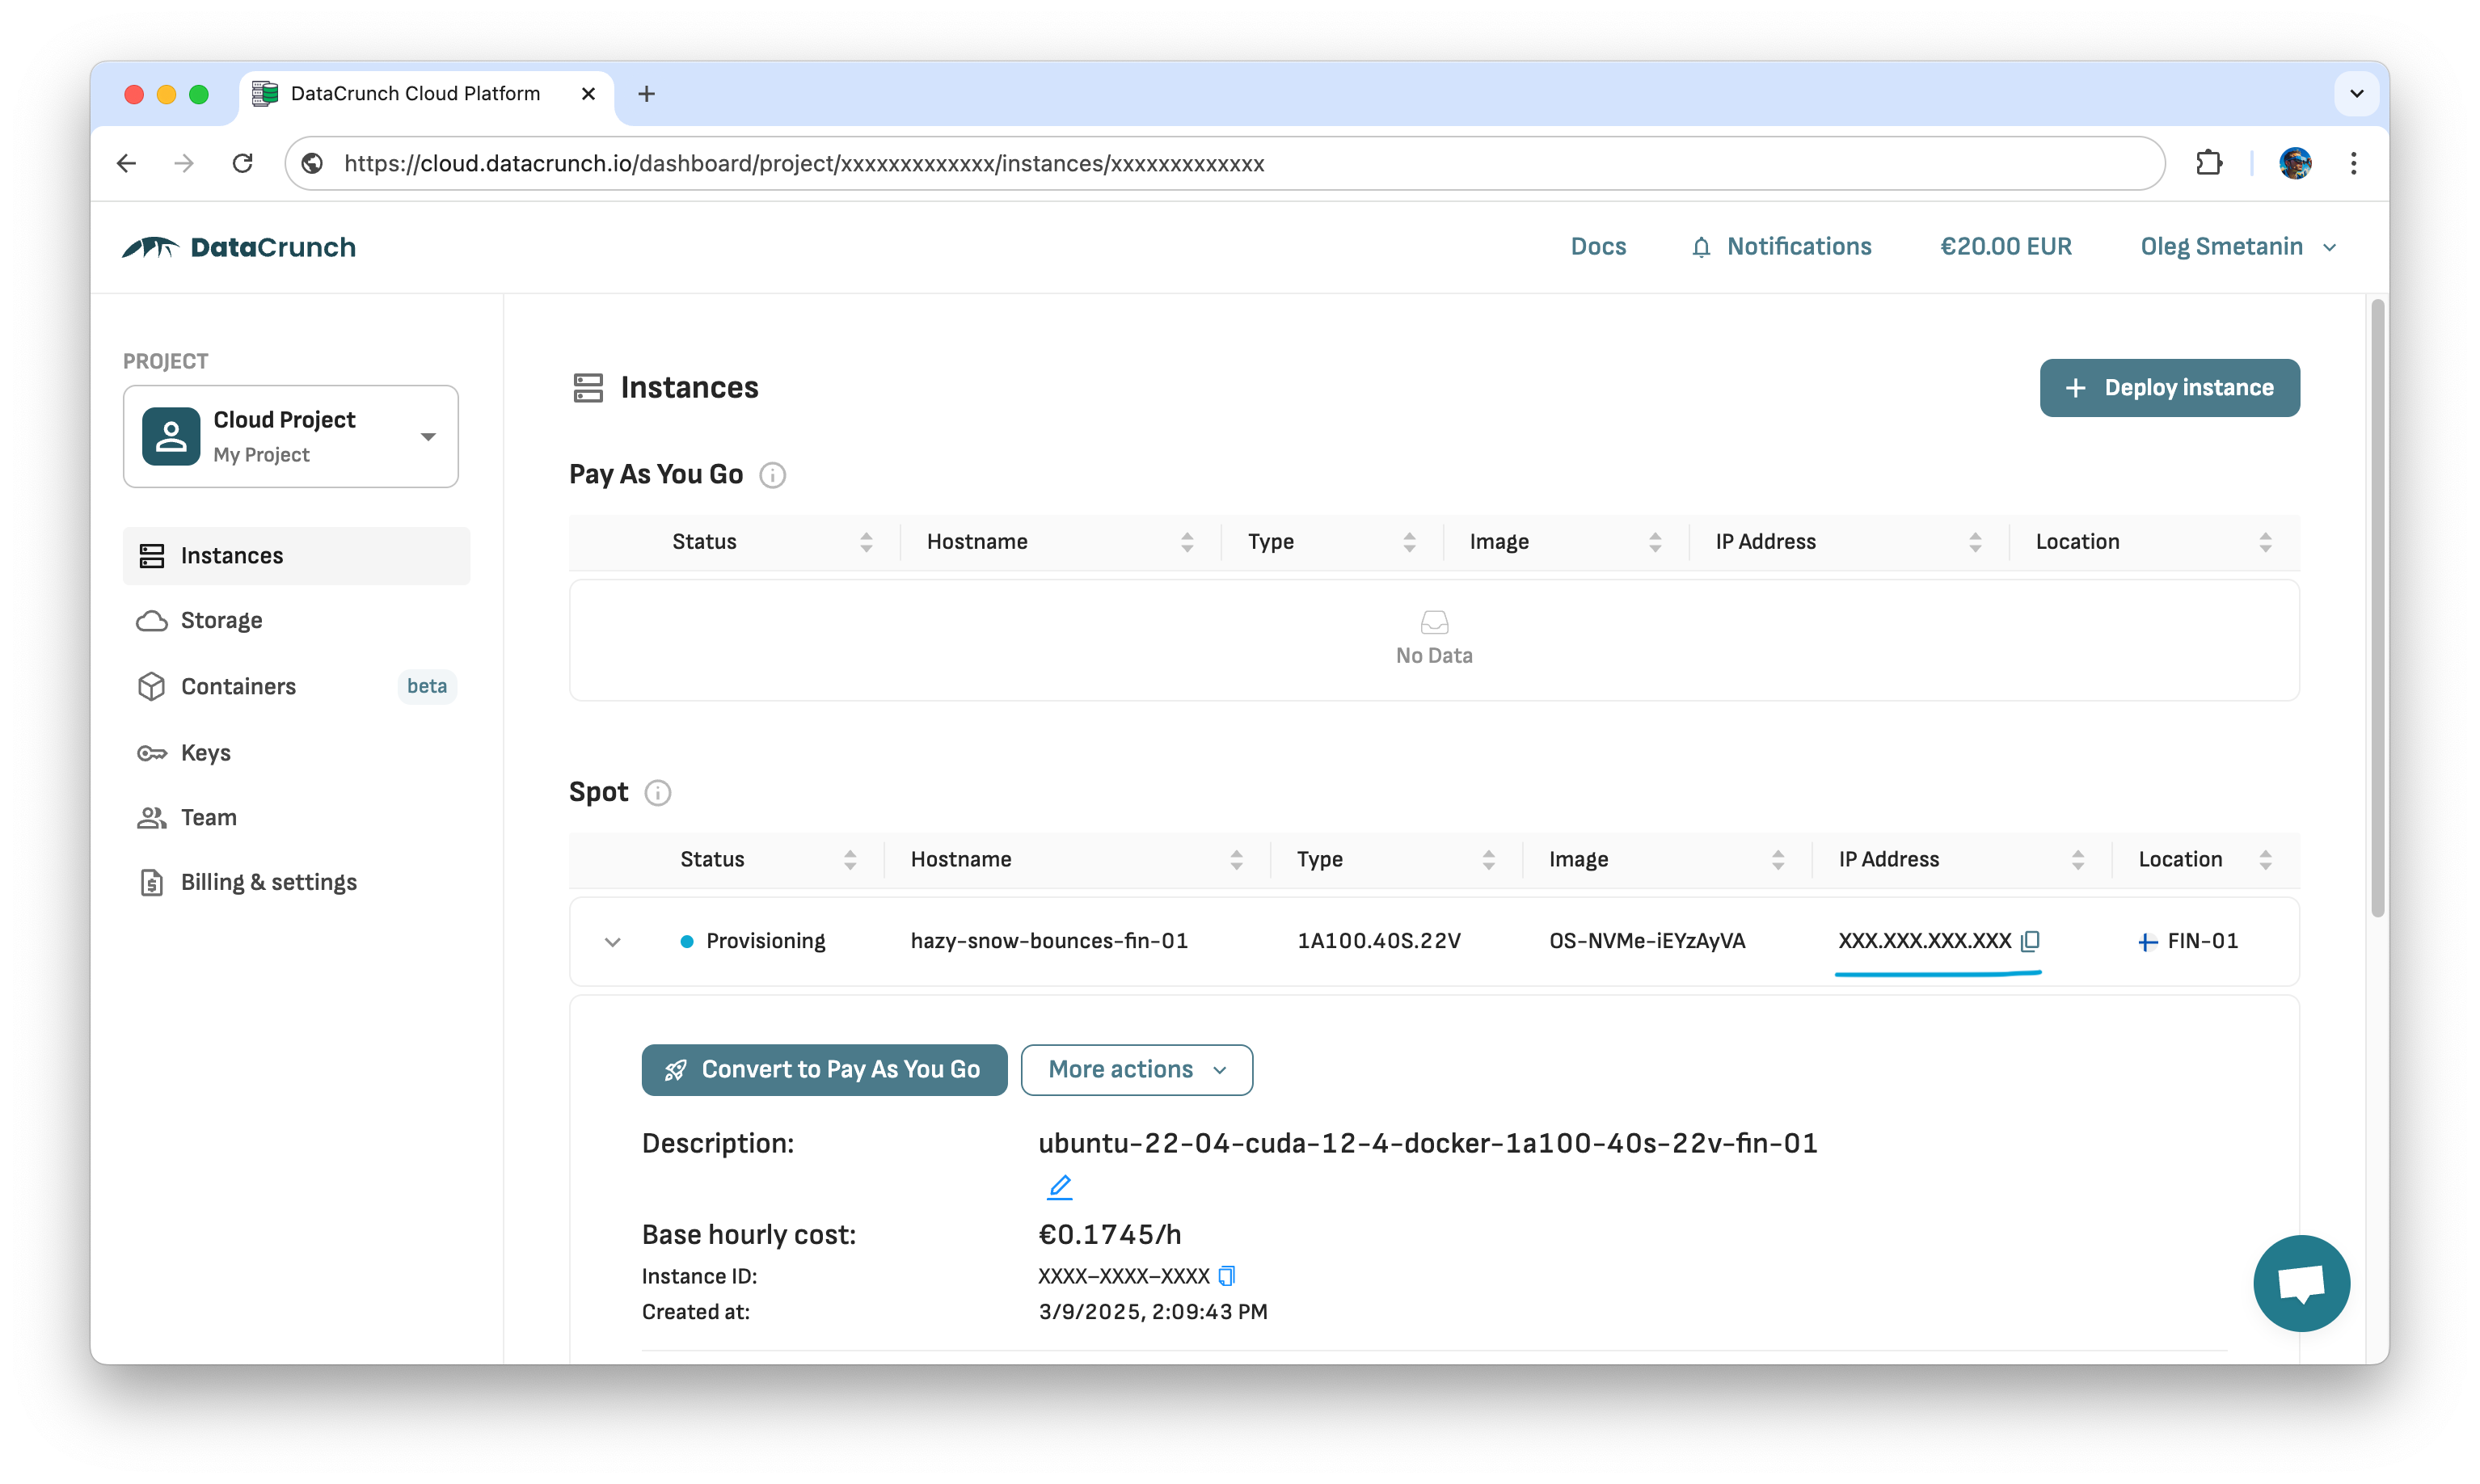
Task: Deploy a new instance
Action: click(x=2168, y=388)
